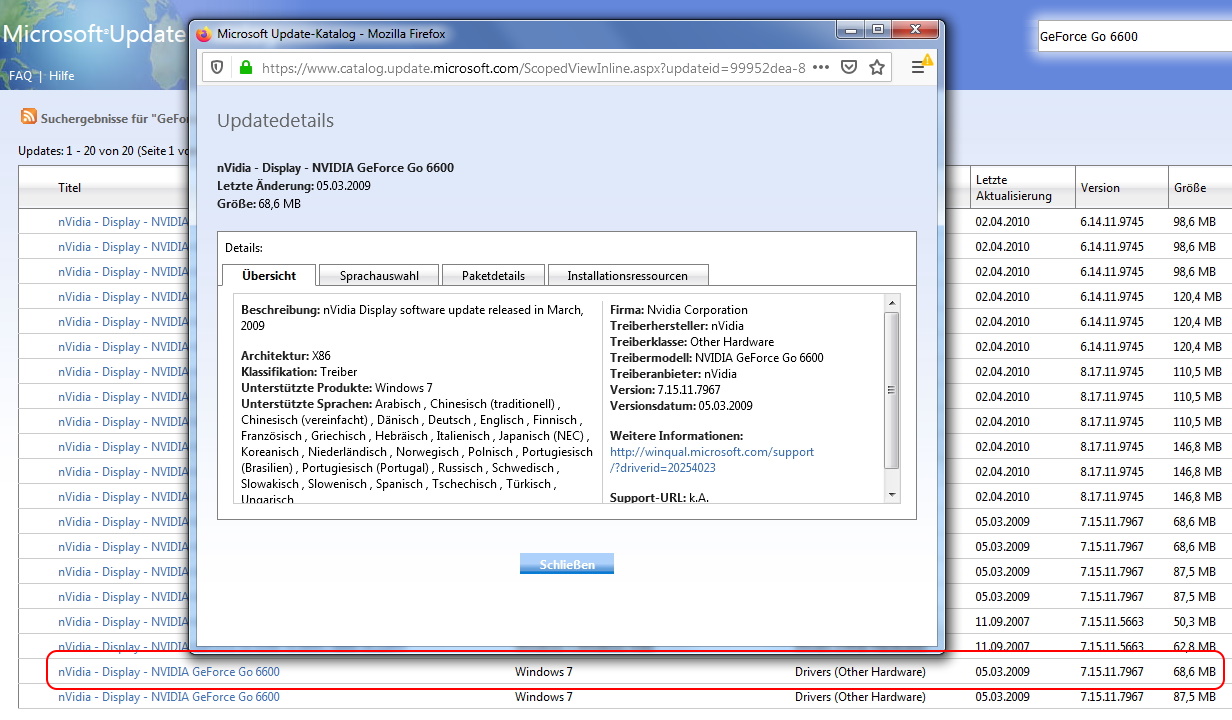The width and height of the screenshot is (1232, 720).
Task: Click the FAQ link in the catalog header
Action: coord(20,76)
